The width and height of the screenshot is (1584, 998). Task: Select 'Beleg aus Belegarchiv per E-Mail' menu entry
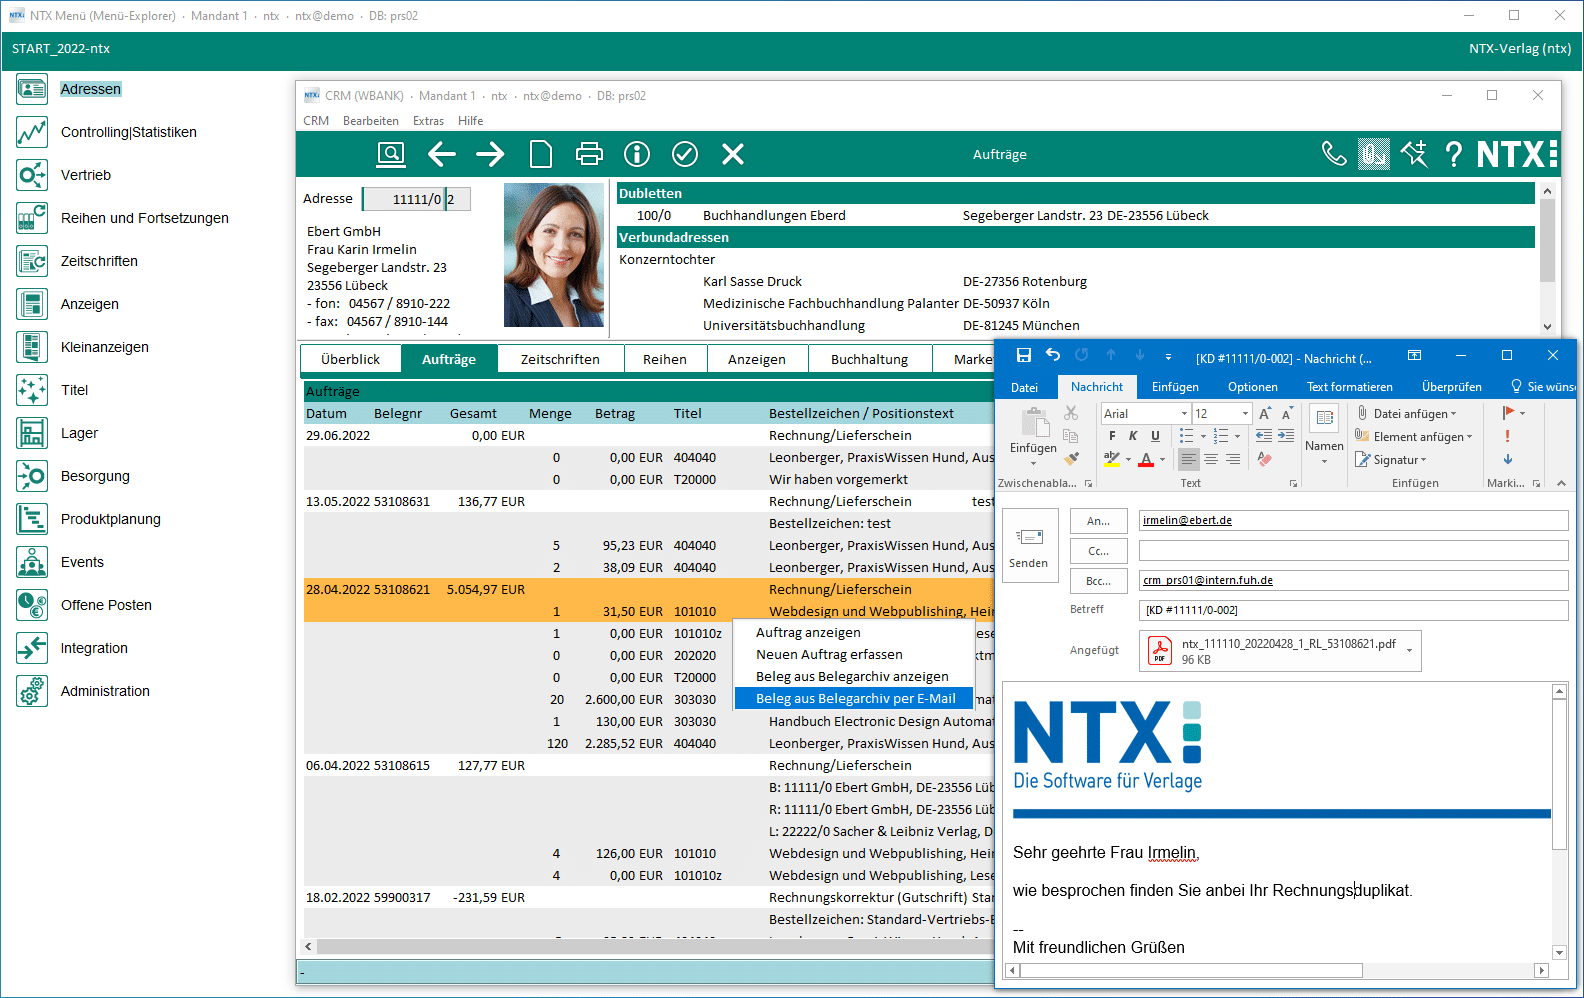tap(854, 699)
